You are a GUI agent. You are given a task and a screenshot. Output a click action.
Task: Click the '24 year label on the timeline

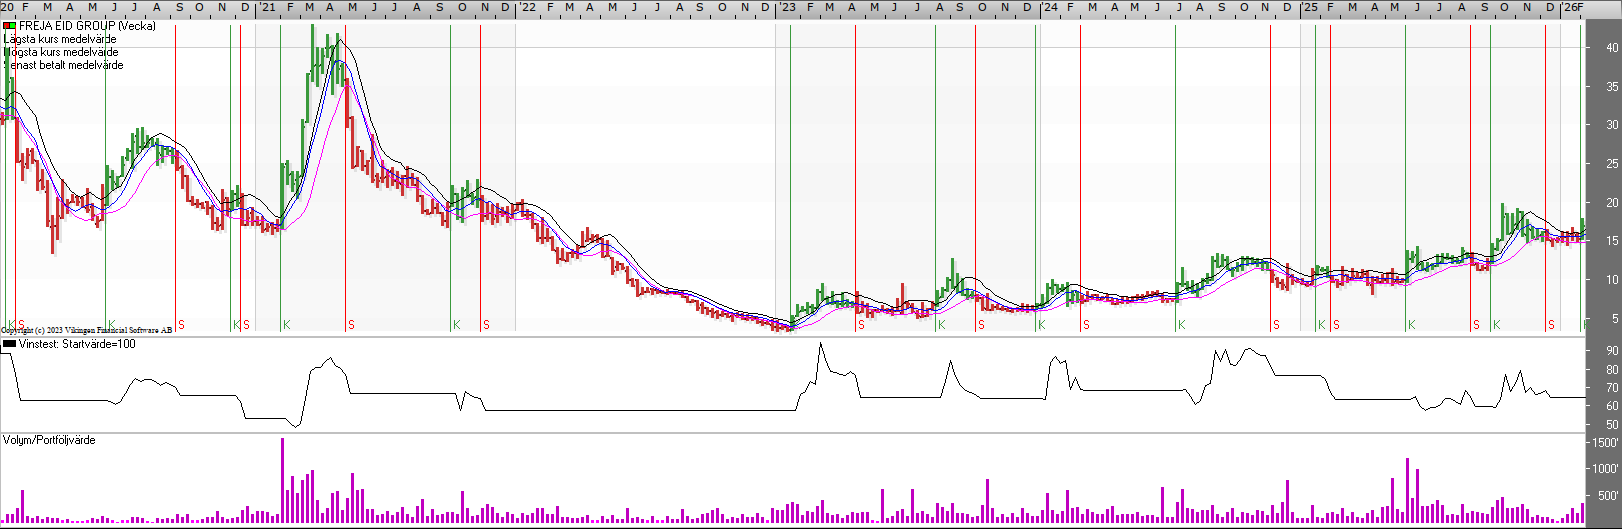pos(1049,7)
